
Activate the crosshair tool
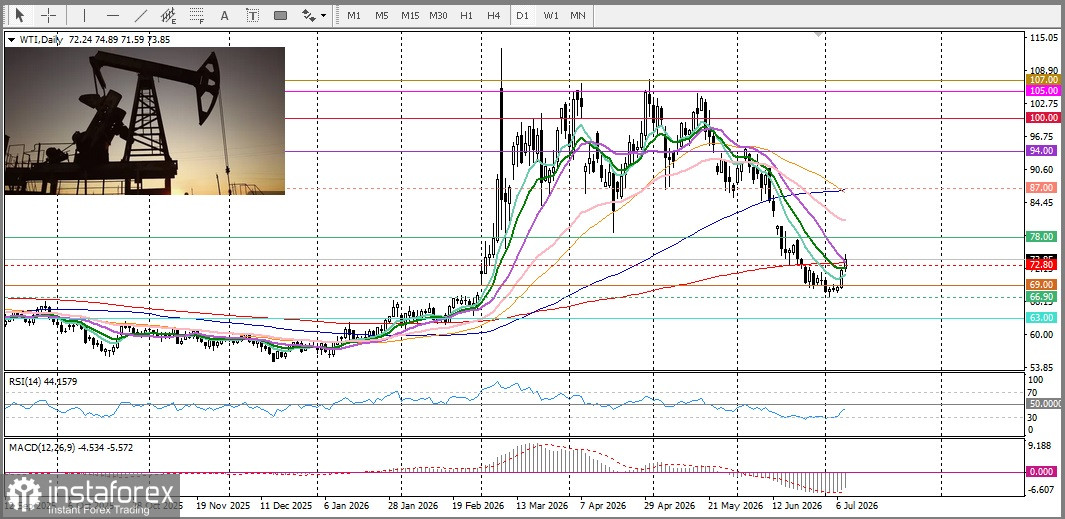pyautogui.click(x=49, y=15)
